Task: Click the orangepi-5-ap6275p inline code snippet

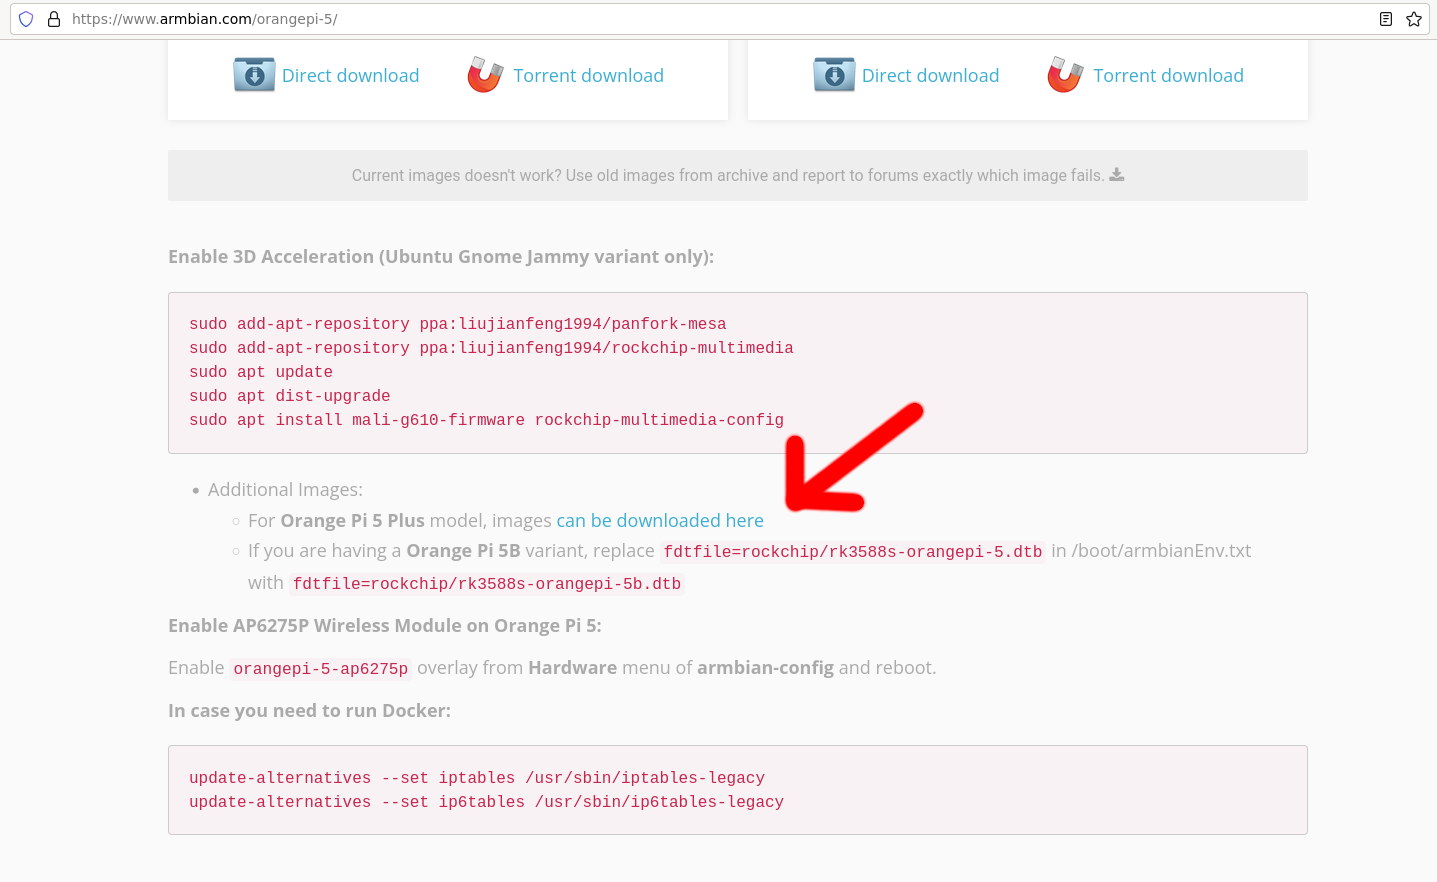Action: point(320,669)
